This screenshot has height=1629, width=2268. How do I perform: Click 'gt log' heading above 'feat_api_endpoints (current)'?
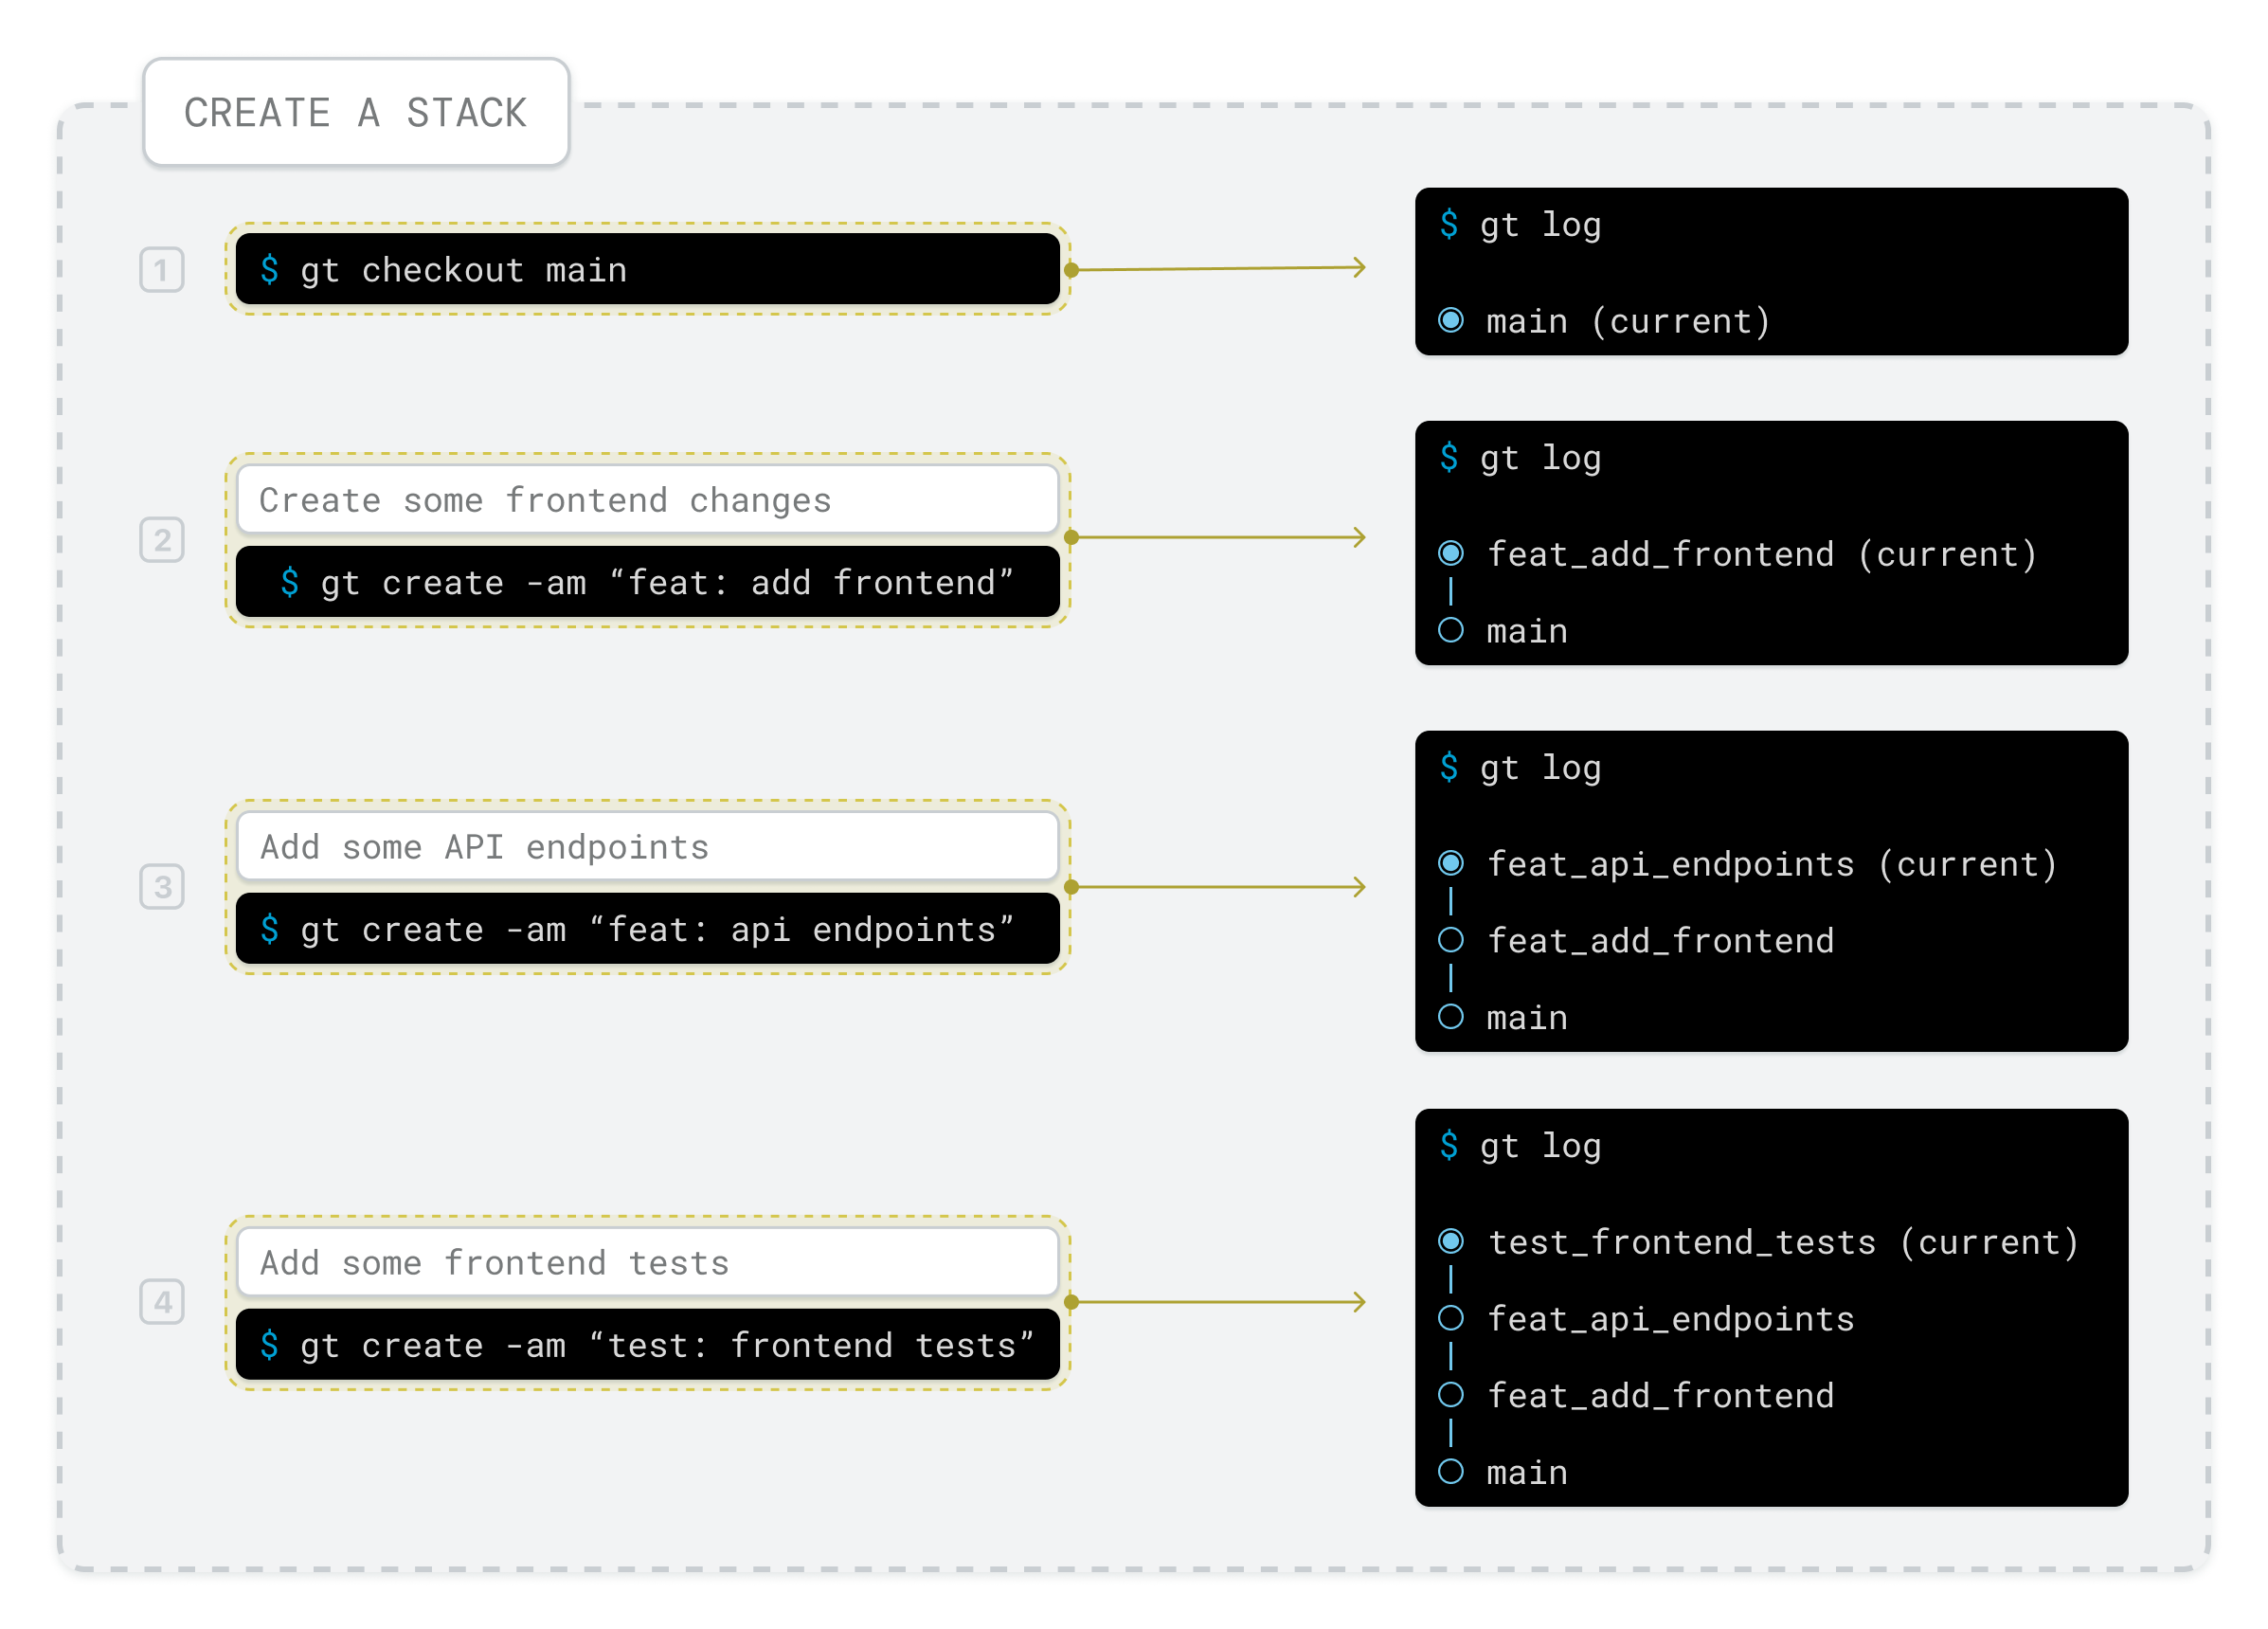pyautogui.click(x=1541, y=768)
